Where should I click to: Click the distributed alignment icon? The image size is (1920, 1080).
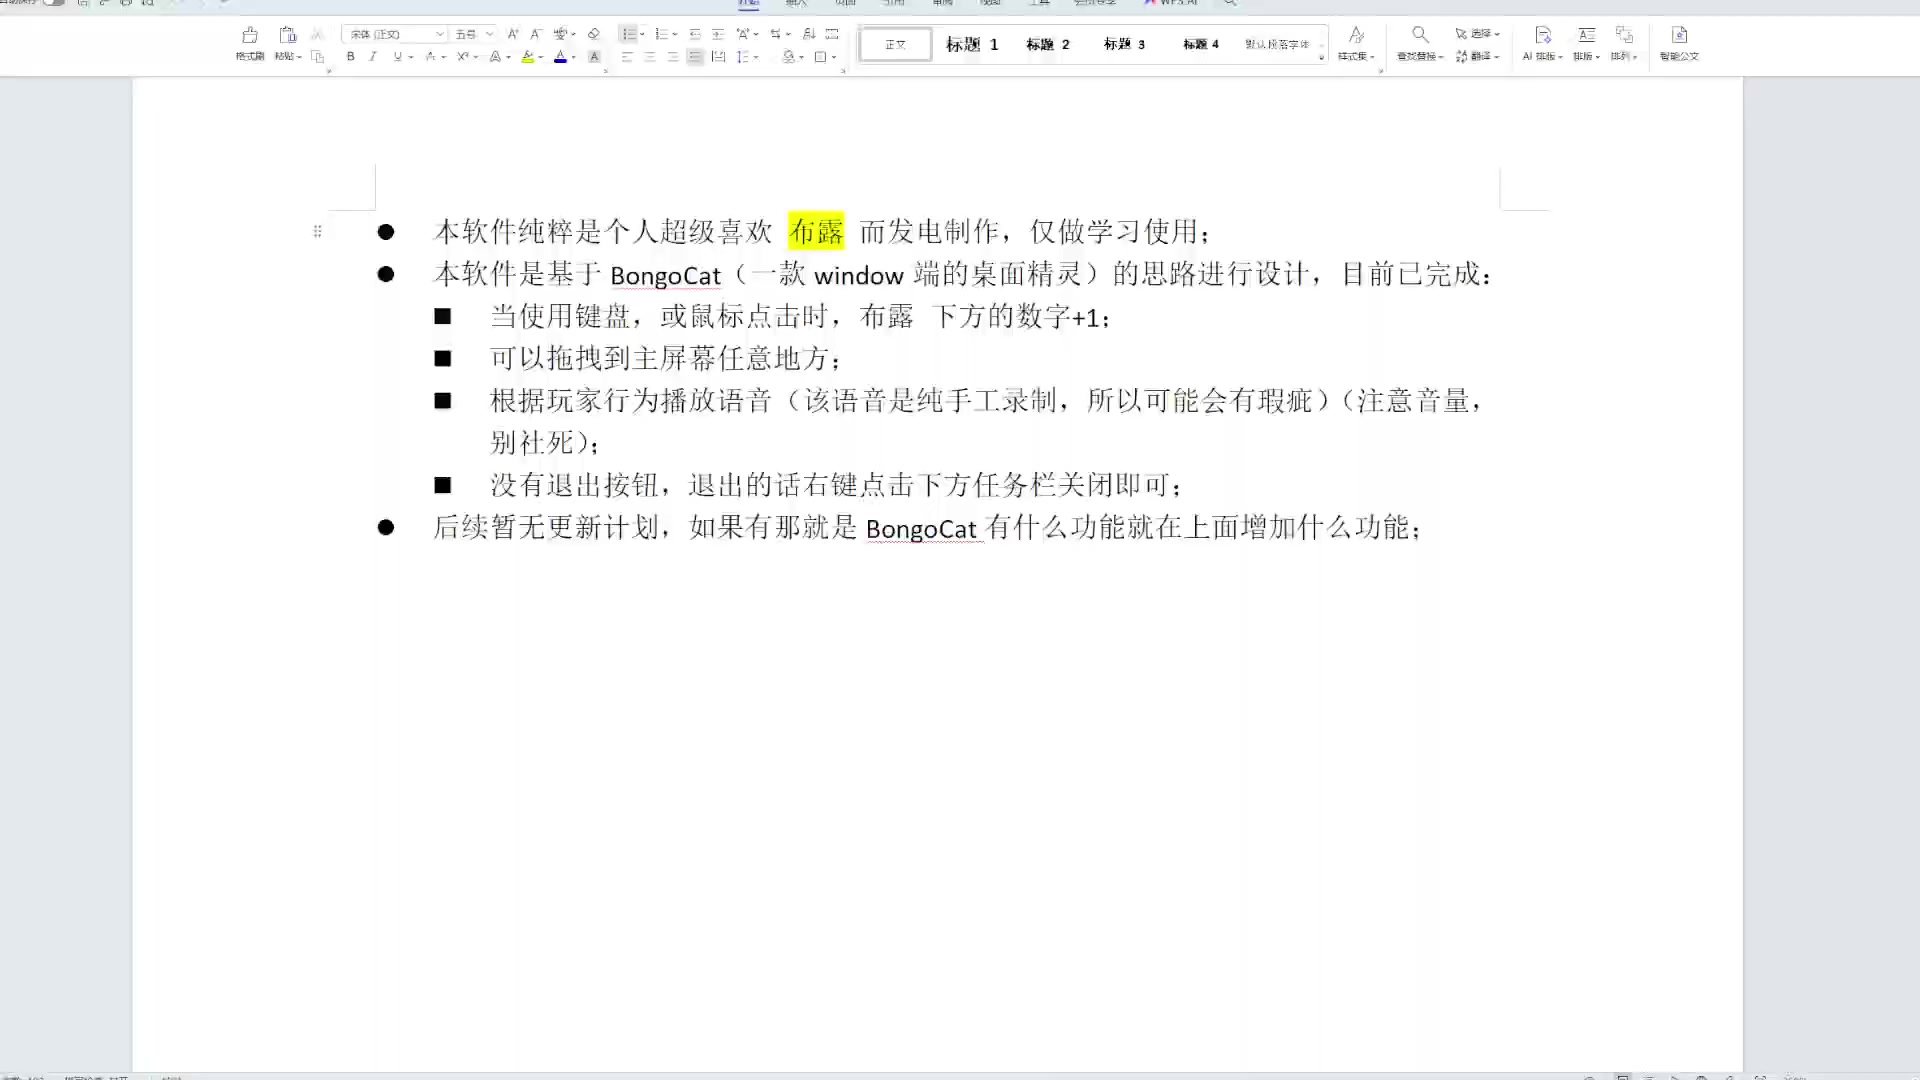[x=718, y=57]
